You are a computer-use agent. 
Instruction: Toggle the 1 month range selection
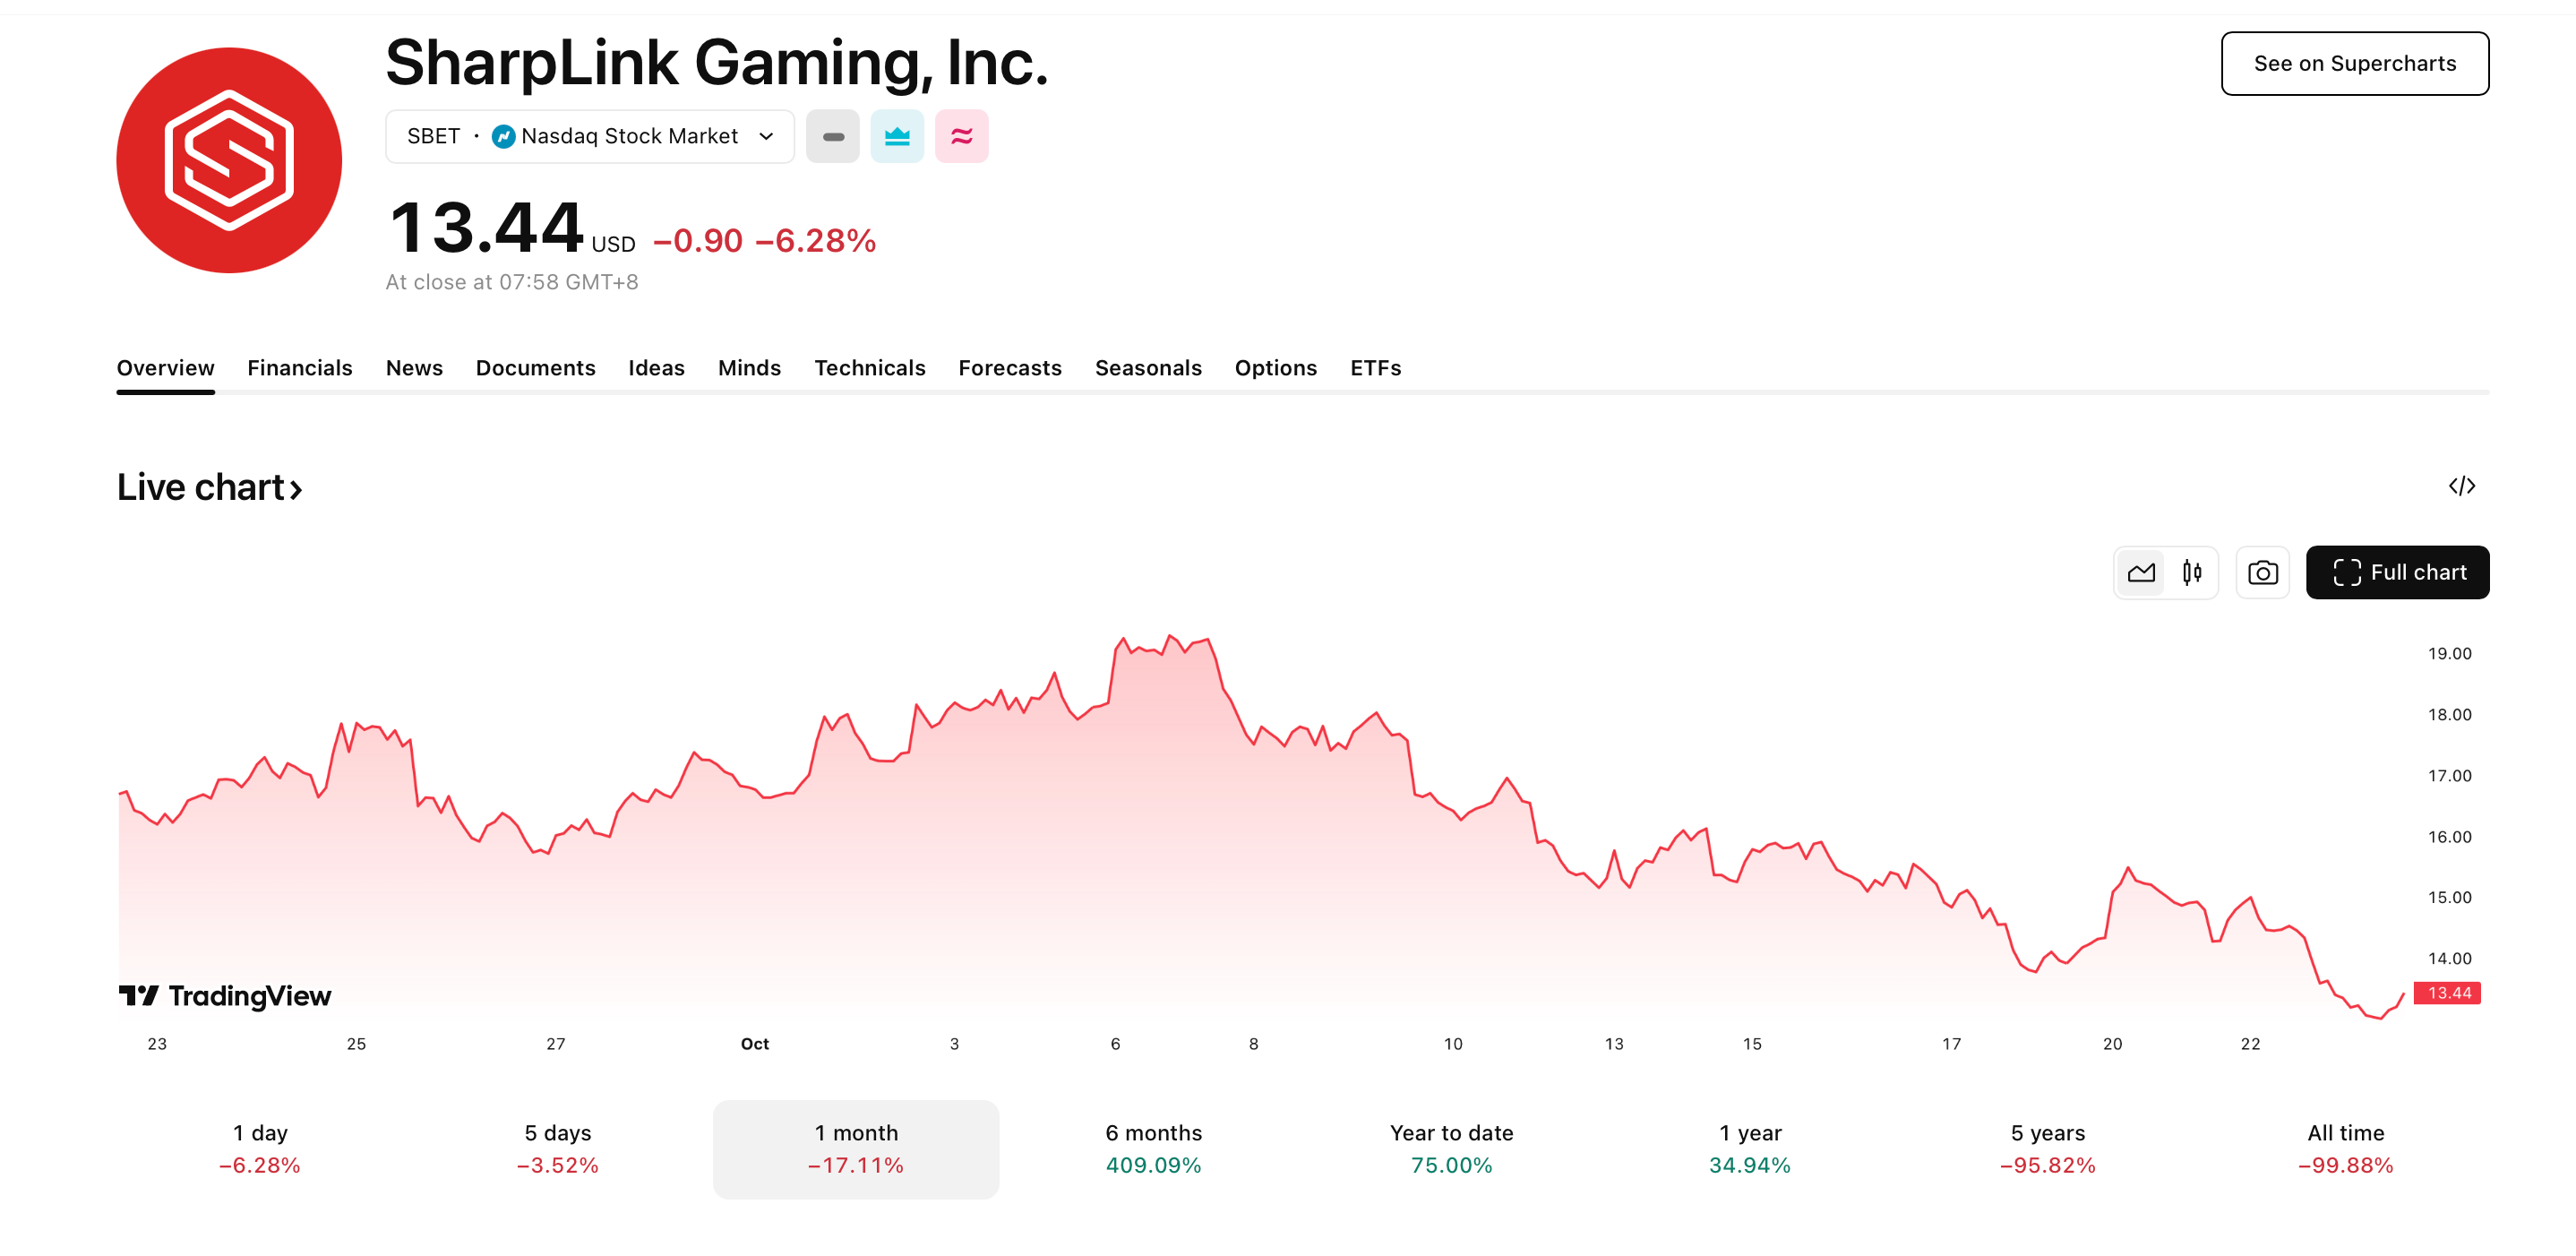(x=855, y=1148)
